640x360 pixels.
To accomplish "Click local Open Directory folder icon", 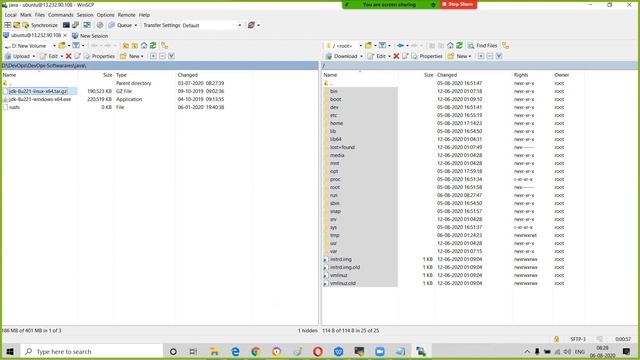I will pos(62,46).
